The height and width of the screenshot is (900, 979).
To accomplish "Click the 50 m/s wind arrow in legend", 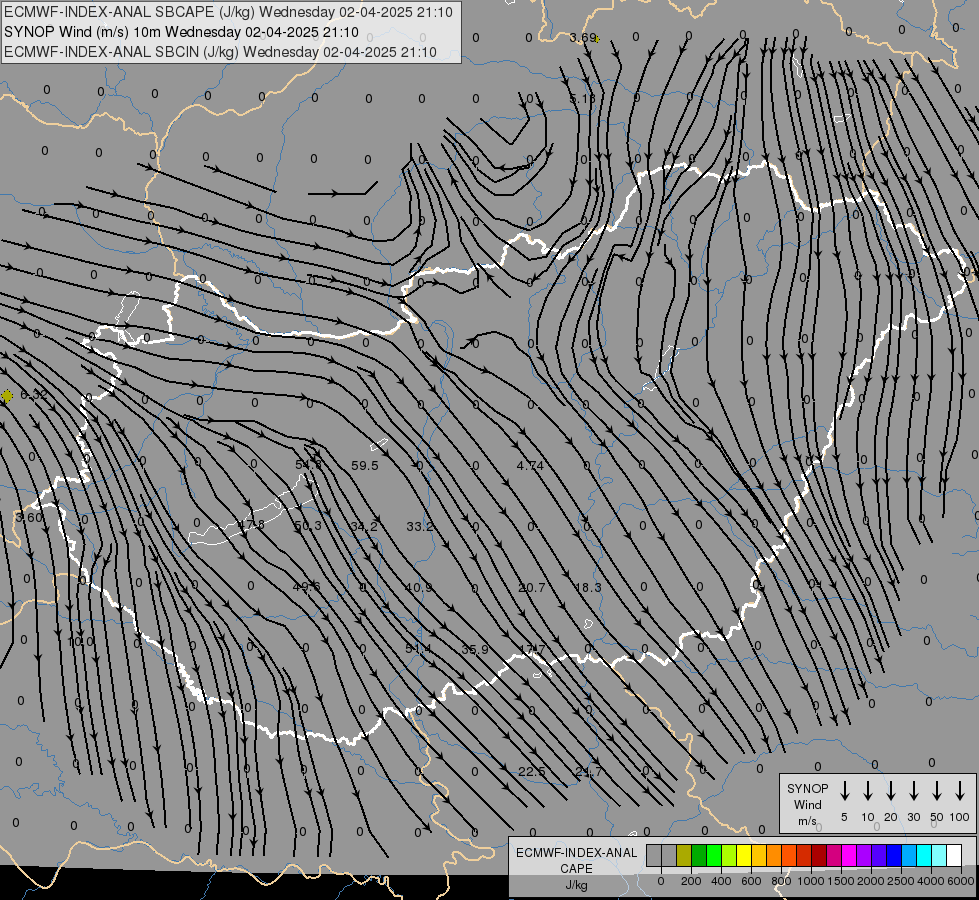I will pos(937,791).
